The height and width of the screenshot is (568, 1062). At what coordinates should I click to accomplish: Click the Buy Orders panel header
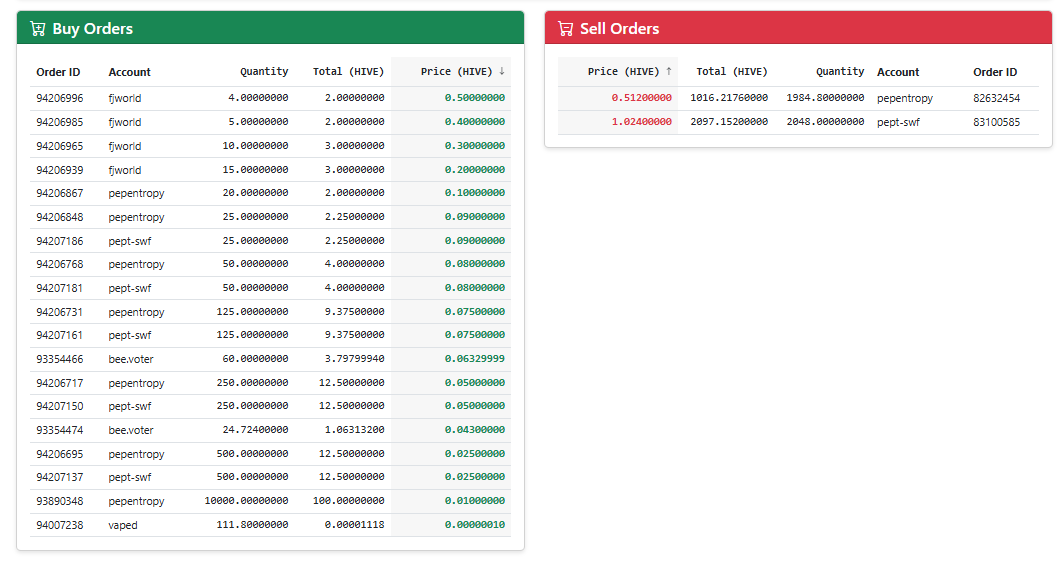[x=270, y=28]
